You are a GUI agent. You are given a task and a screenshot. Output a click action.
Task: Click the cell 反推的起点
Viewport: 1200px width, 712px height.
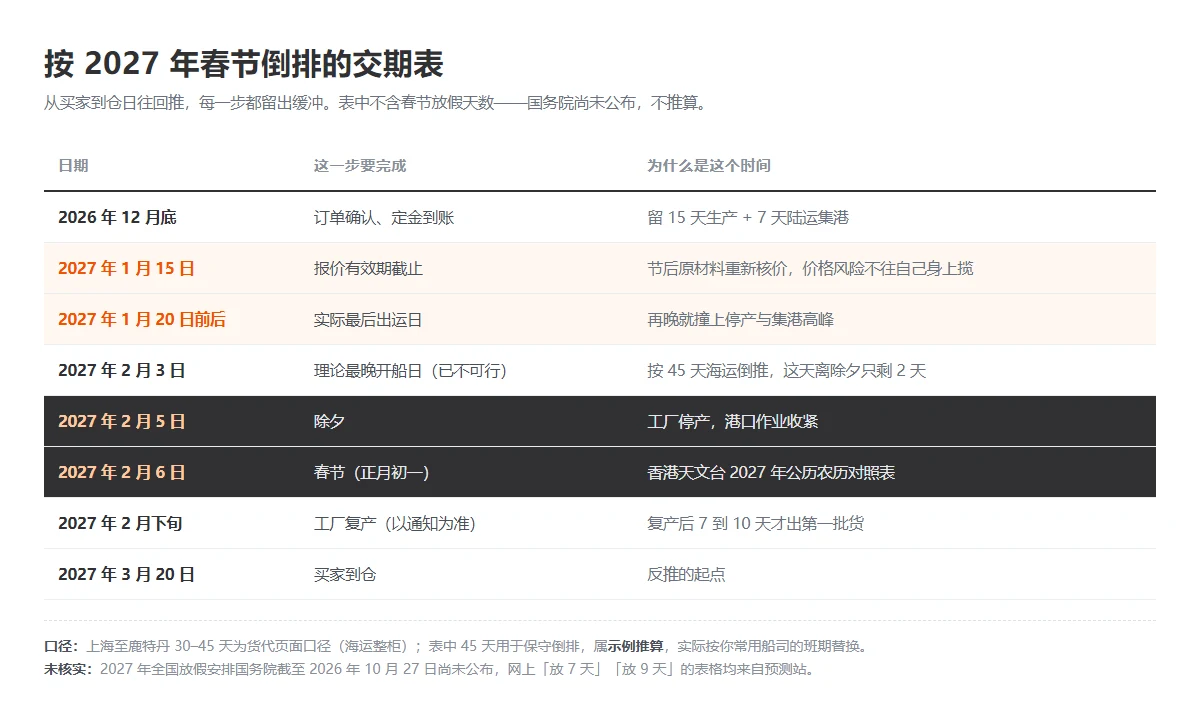tap(686, 574)
